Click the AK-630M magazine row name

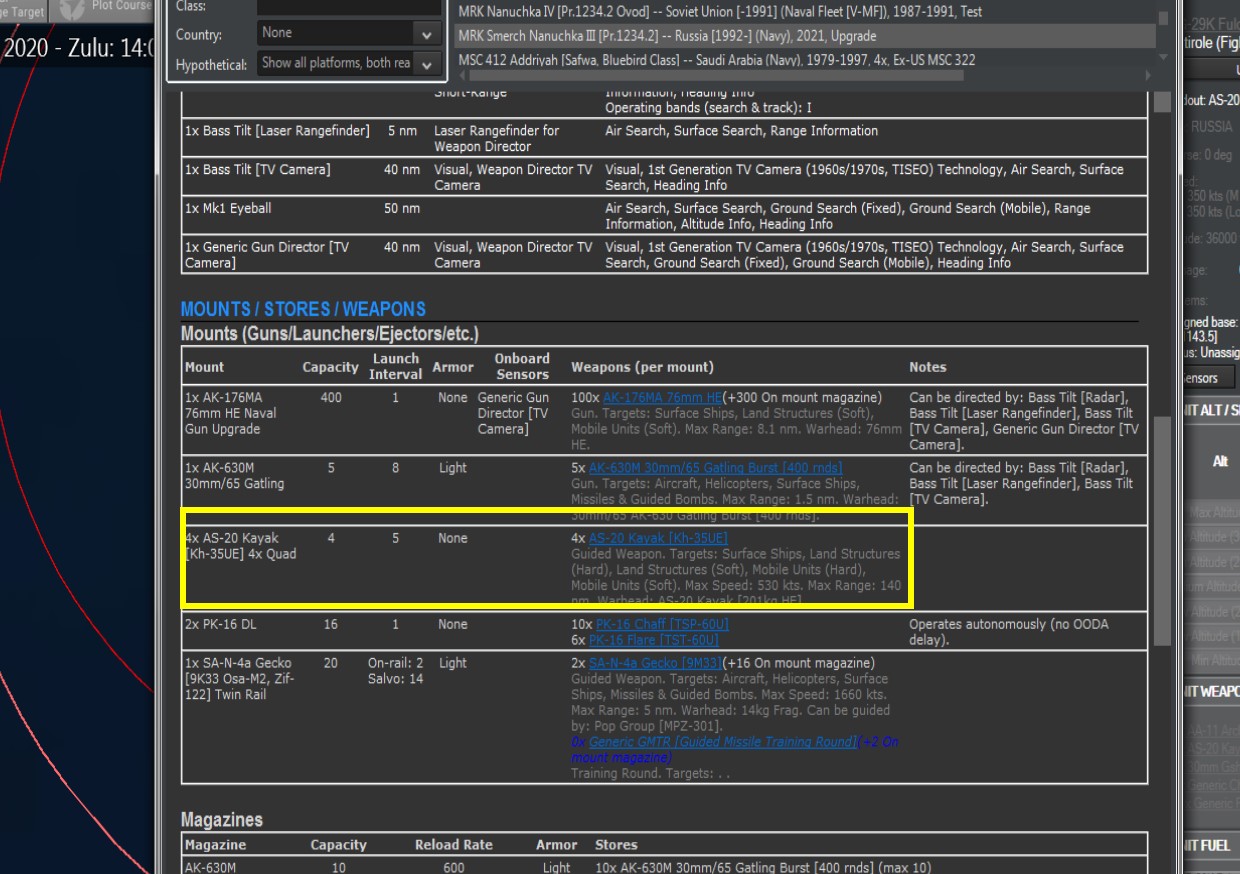(210, 868)
